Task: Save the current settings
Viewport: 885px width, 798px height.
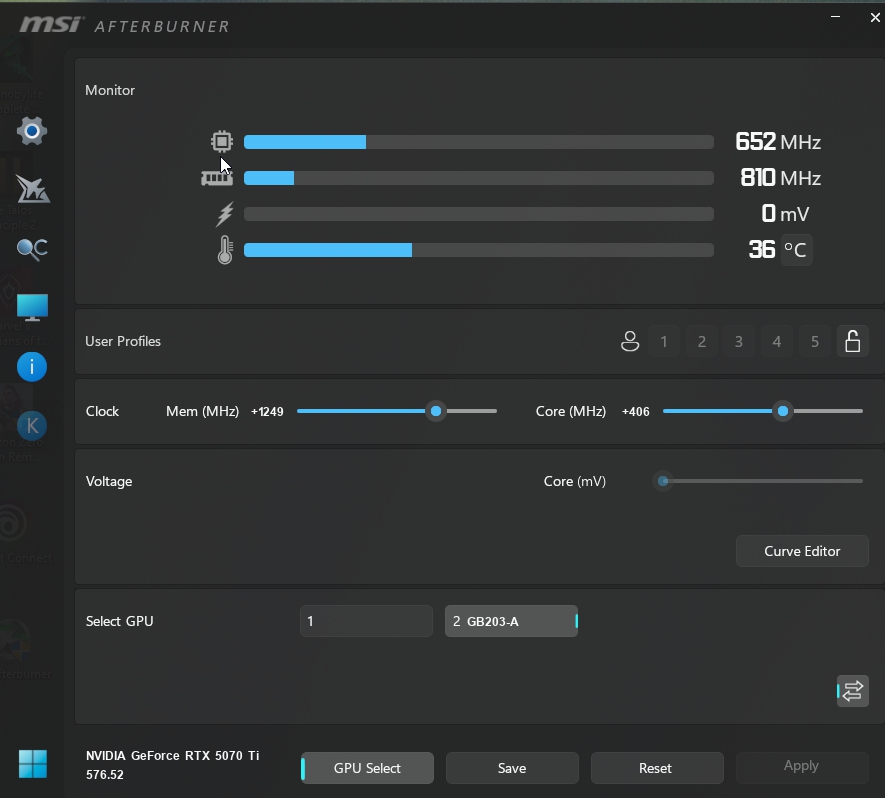Action: [512, 768]
